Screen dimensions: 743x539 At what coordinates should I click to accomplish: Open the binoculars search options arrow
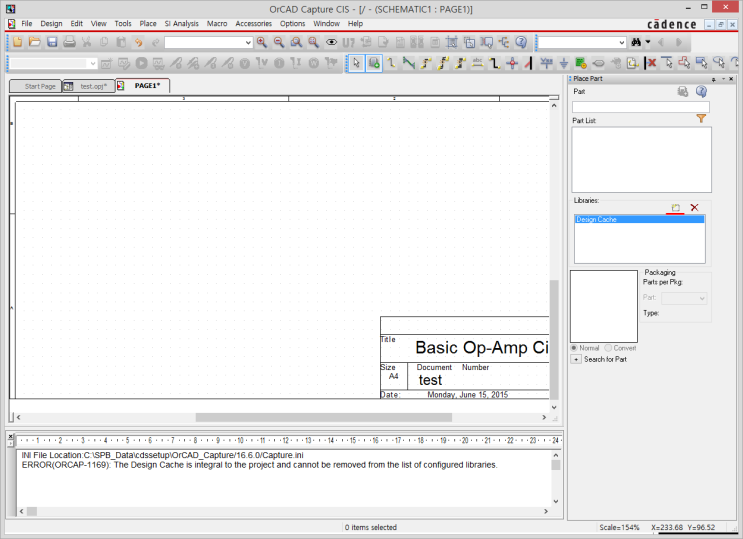648,42
